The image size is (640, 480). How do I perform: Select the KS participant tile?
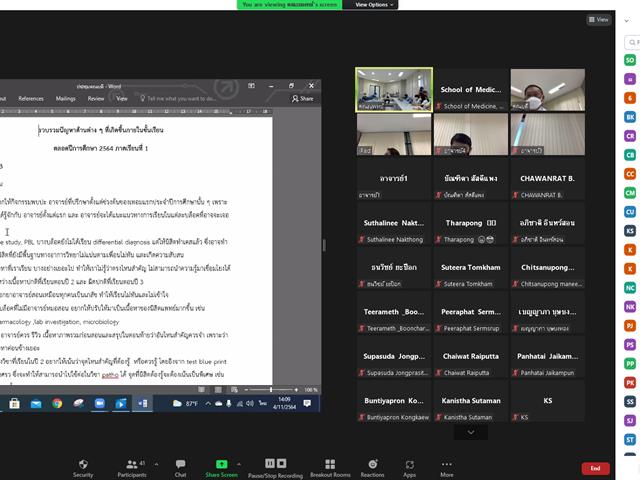click(547, 401)
